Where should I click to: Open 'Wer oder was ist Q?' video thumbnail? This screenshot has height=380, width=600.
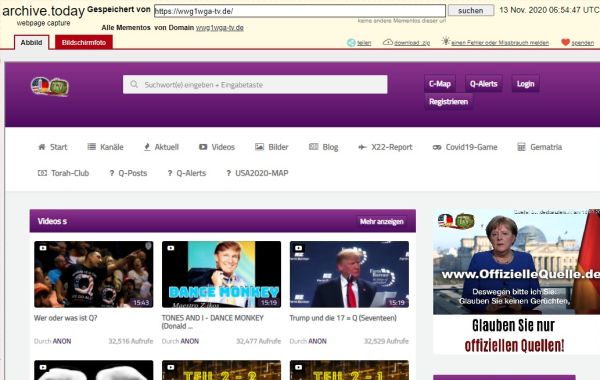point(93,274)
